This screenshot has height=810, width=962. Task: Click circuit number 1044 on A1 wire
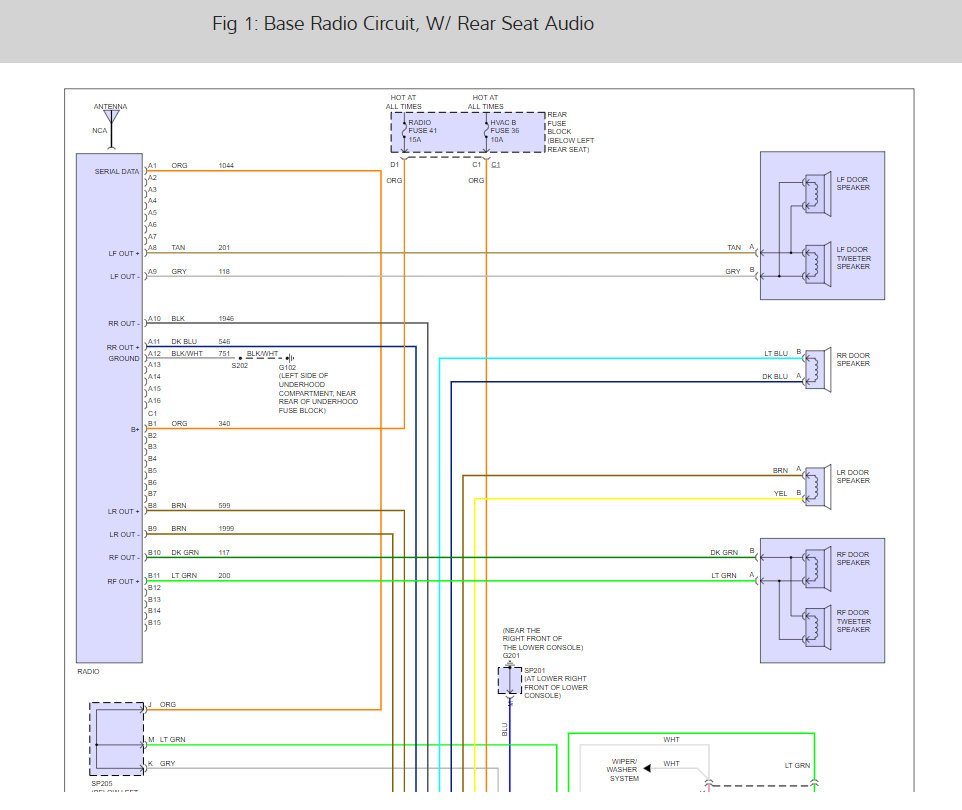[x=226, y=166]
